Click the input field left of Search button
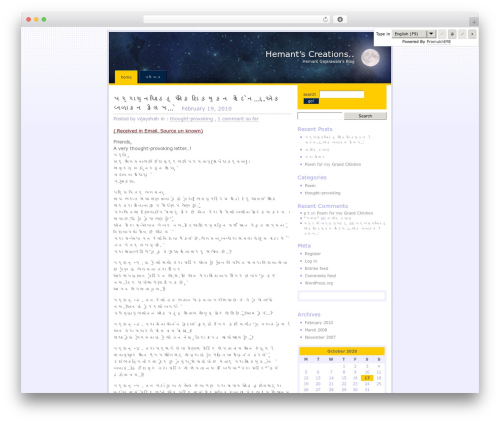The width and height of the screenshot is (500, 423). (320, 116)
